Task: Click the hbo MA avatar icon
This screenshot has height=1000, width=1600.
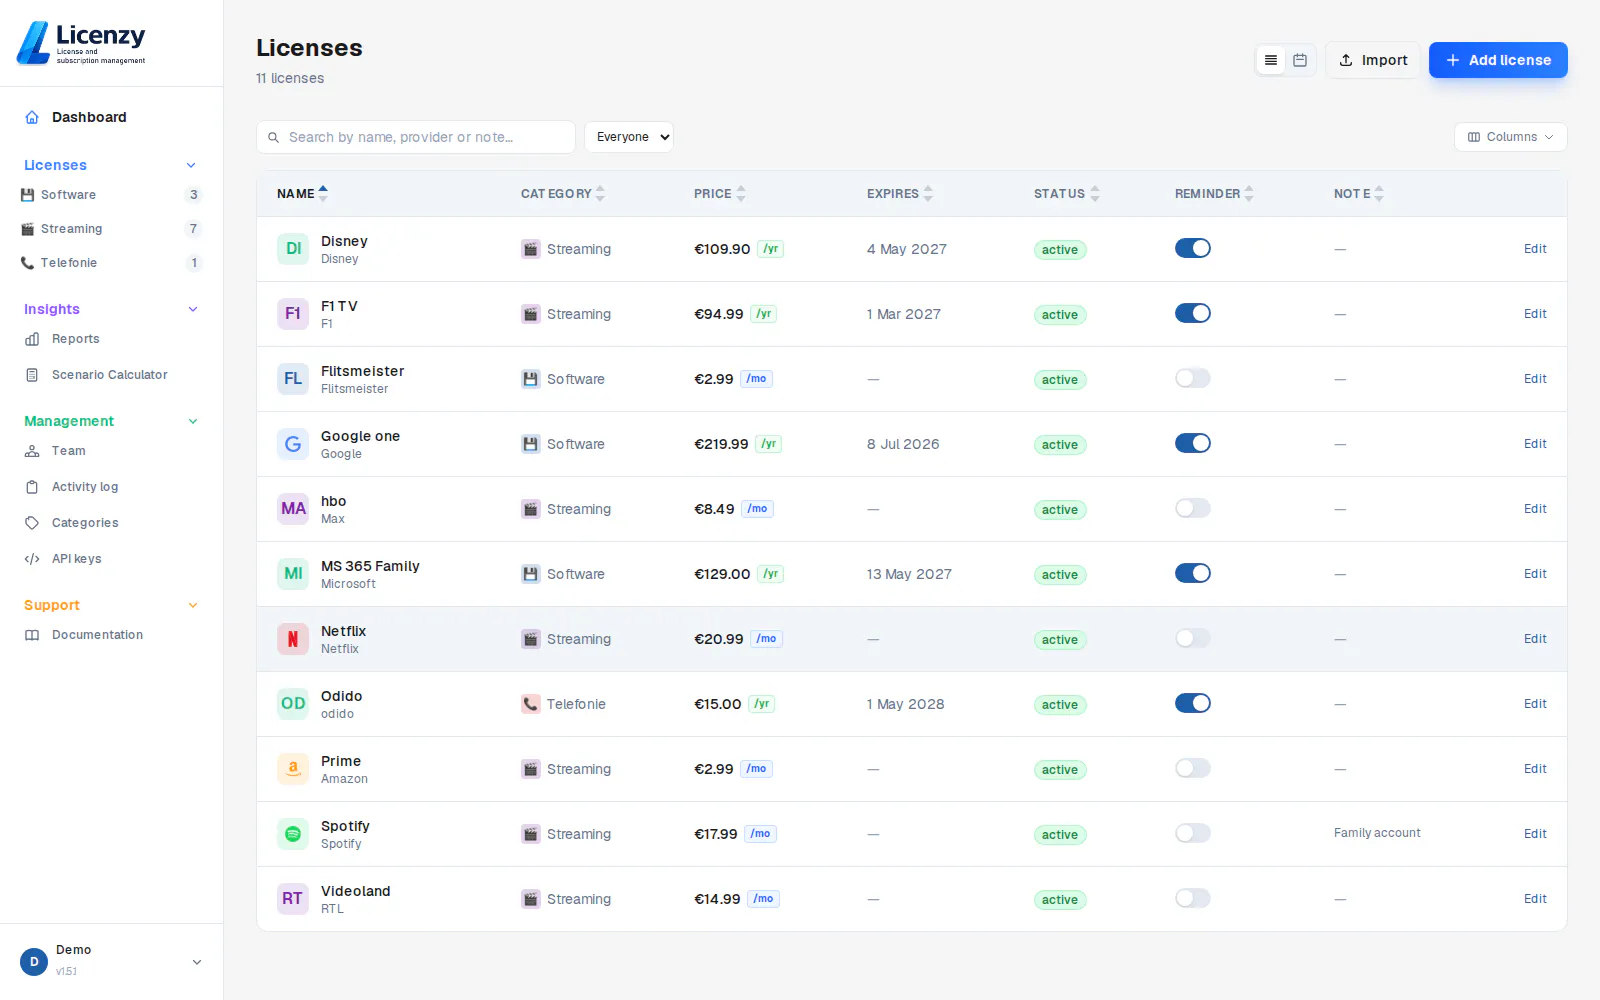Action: click(293, 509)
